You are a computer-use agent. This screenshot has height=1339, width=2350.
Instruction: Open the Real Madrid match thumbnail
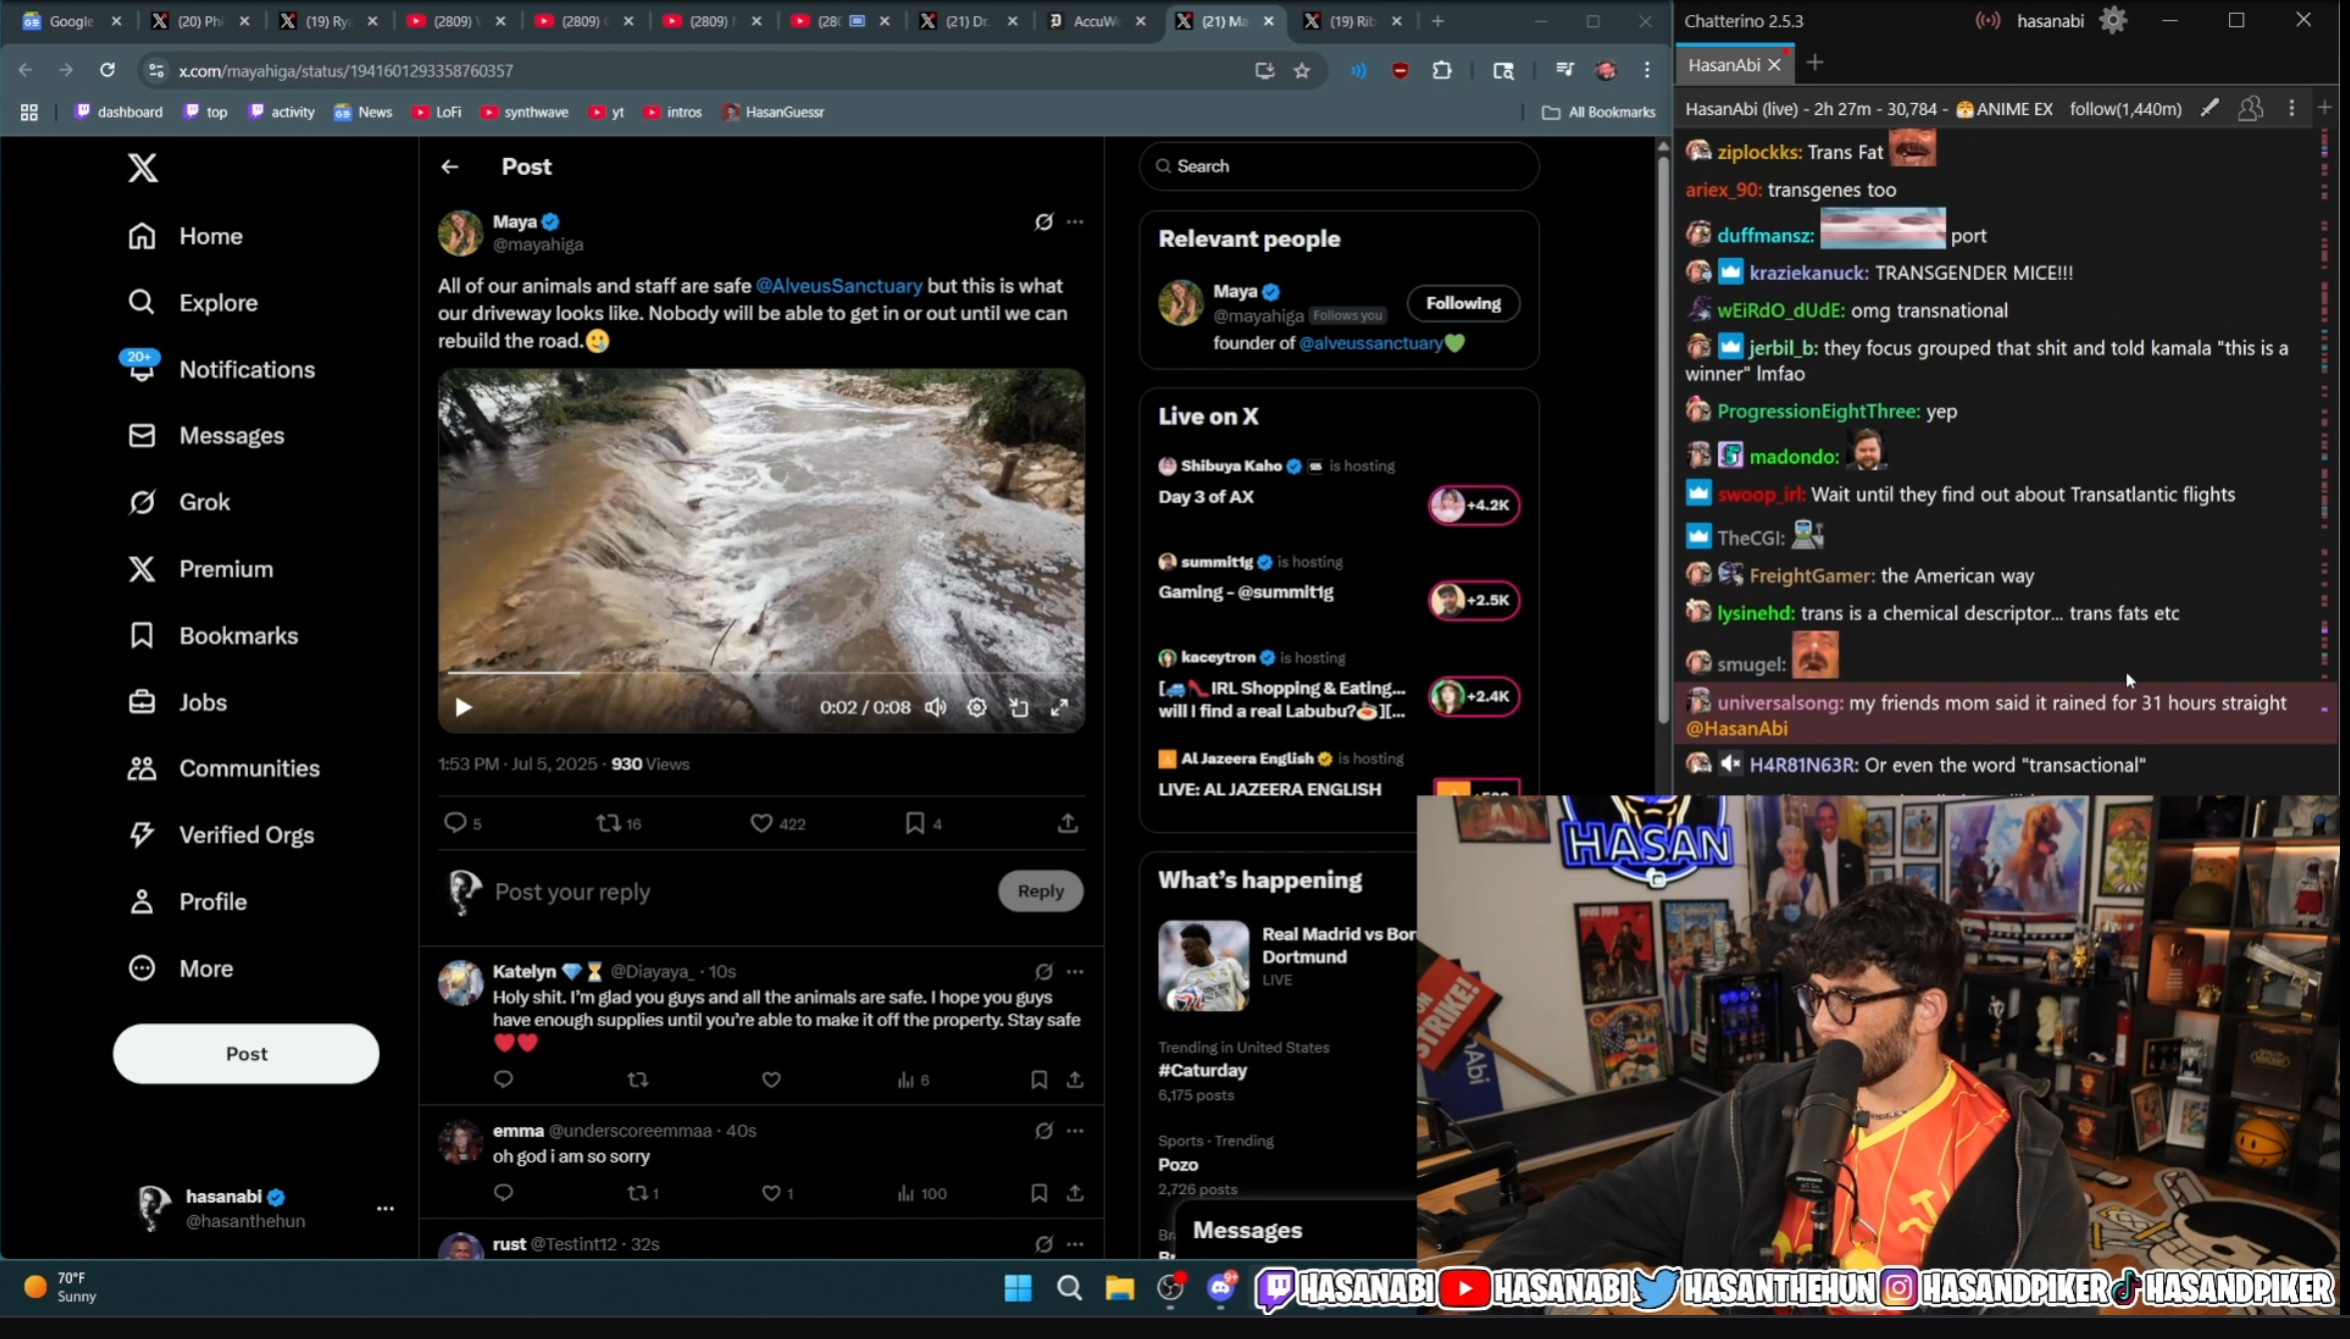click(x=1203, y=966)
